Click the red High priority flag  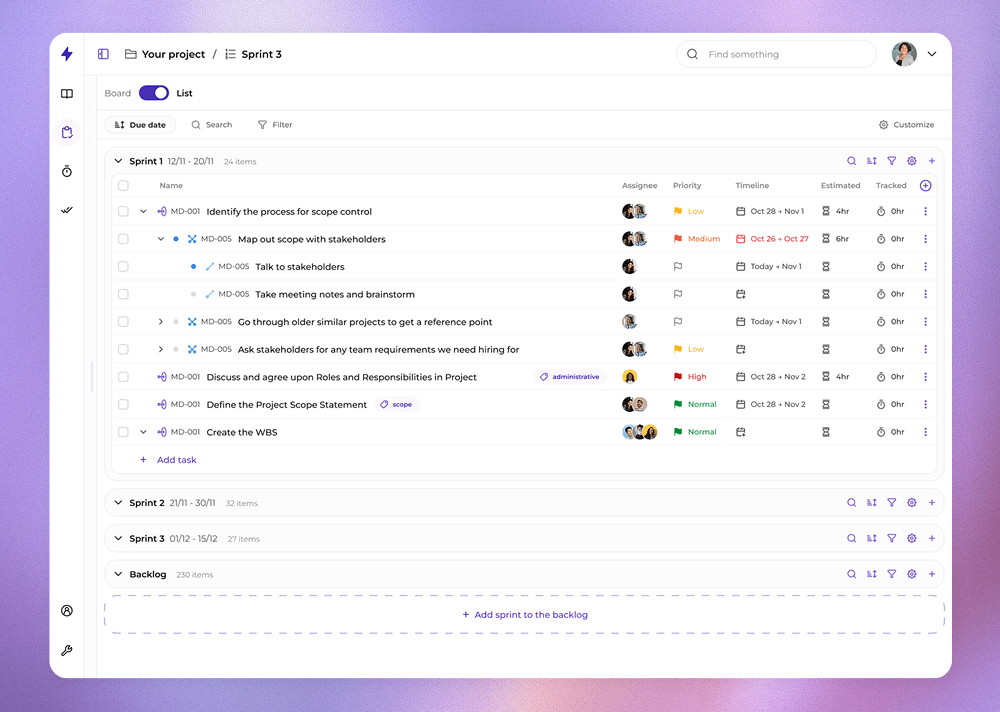678,377
